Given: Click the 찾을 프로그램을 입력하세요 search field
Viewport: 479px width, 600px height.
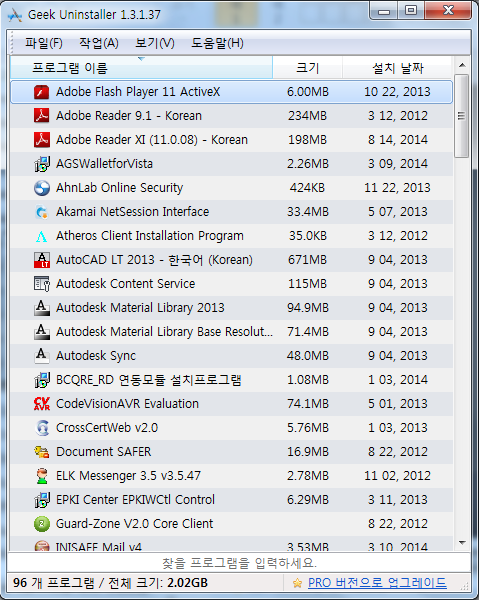Looking at the screenshot, I should 239,563.
